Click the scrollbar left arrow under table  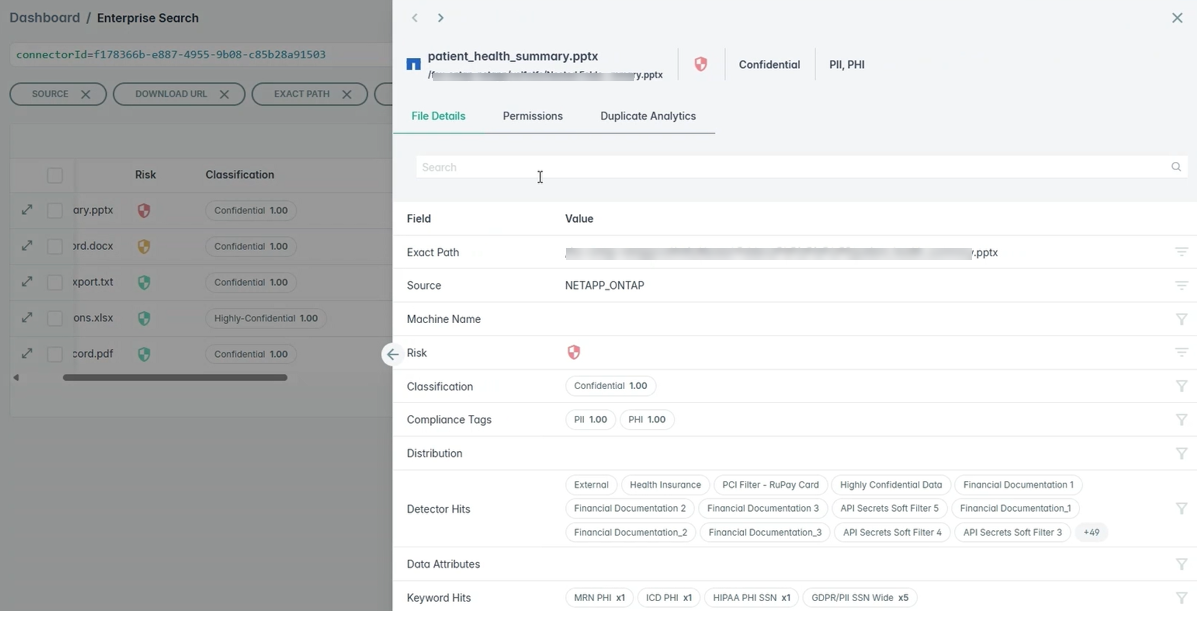[x=16, y=377]
